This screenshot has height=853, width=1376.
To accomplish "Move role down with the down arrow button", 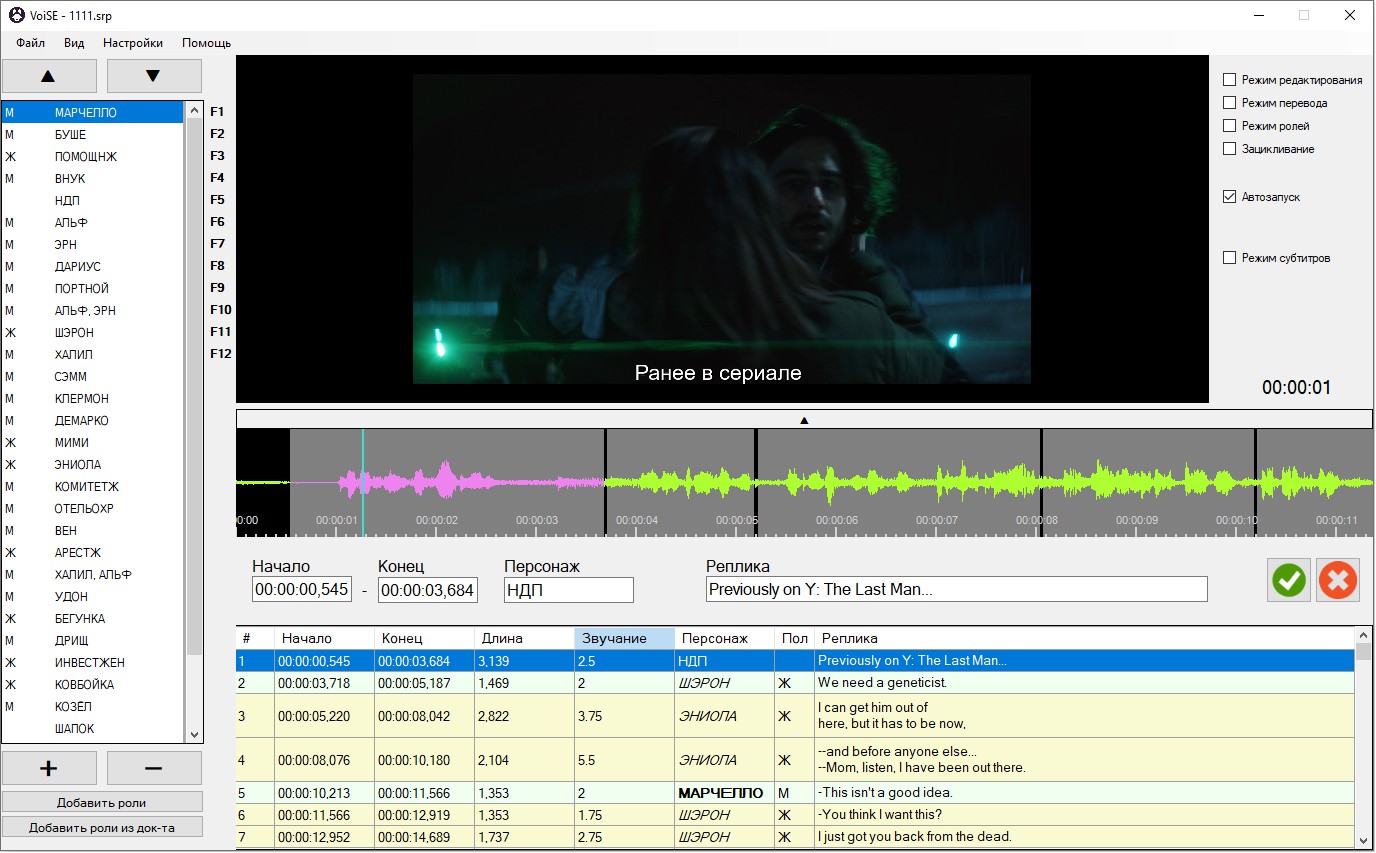I will pyautogui.click(x=154, y=76).
